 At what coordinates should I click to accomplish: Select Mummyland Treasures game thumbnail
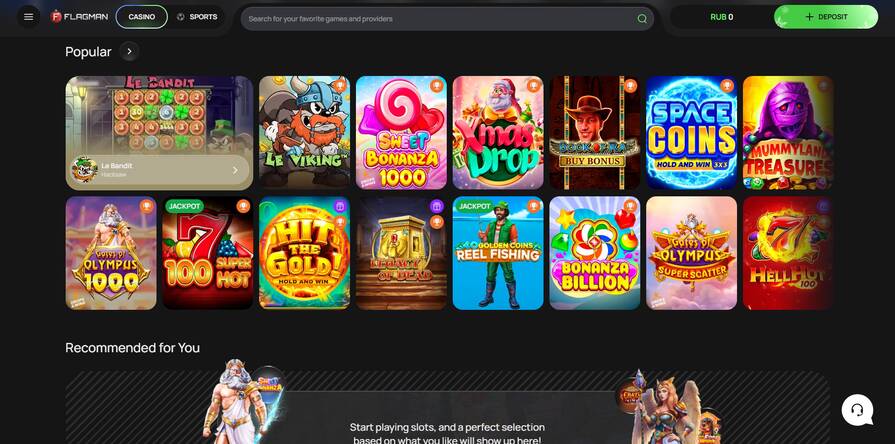pos(788,132)
